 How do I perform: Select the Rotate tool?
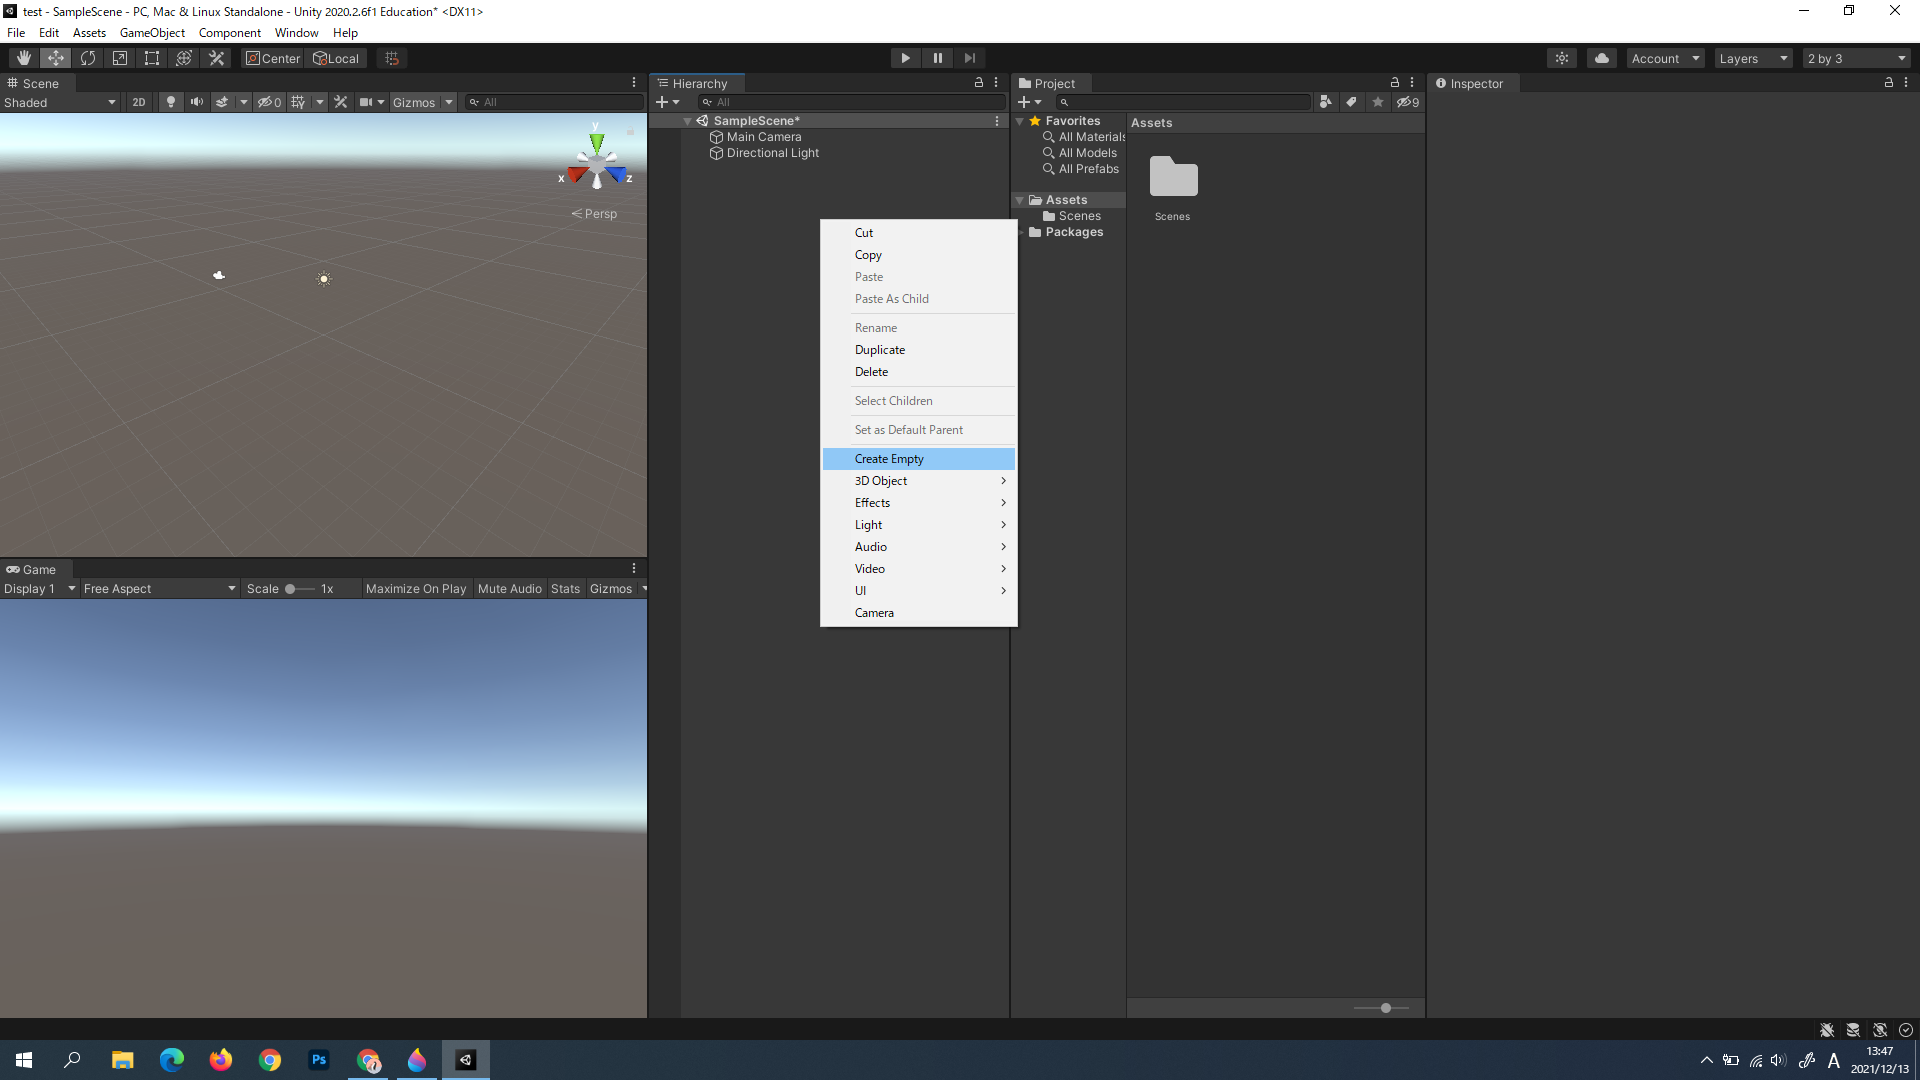tap(88, 58)
